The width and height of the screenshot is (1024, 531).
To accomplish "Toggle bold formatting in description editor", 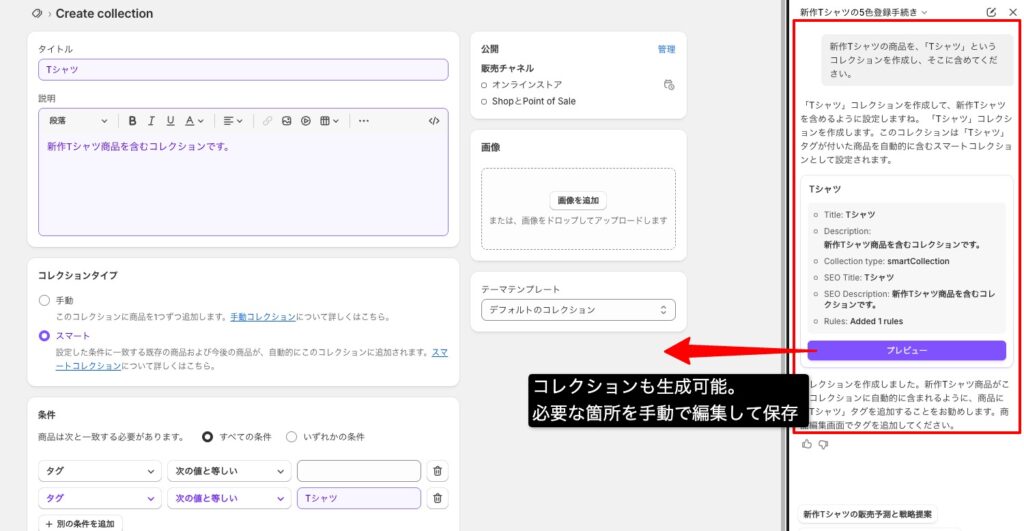I will 132,121.
